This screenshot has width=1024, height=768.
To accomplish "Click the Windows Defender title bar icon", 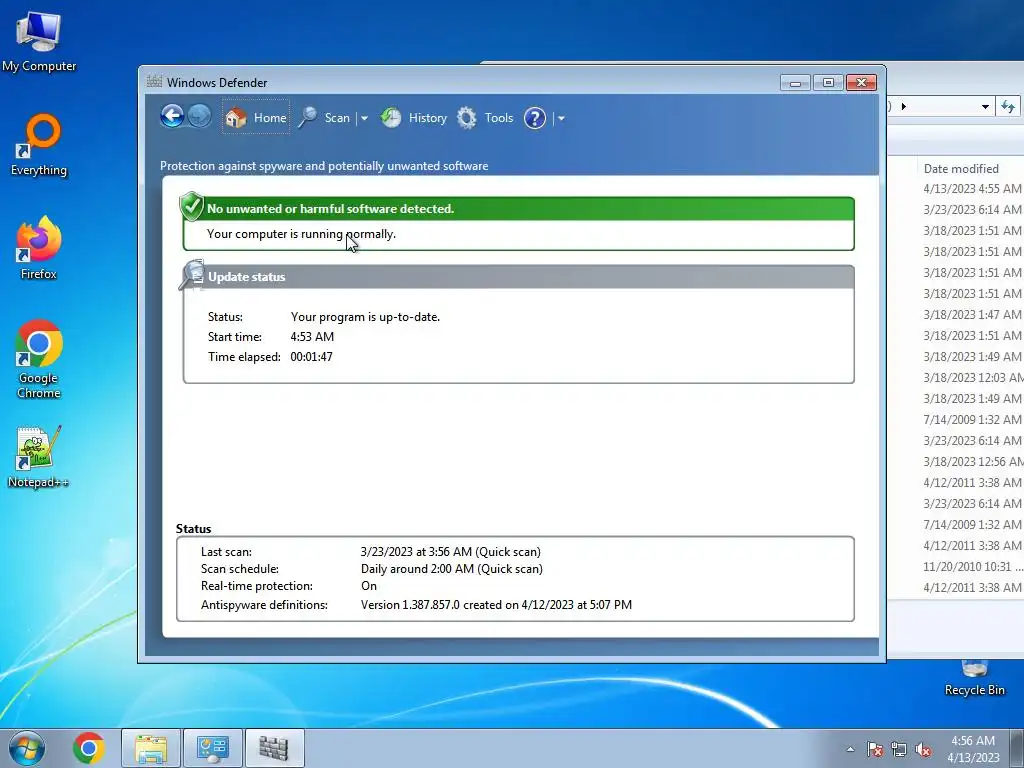I will point(154,82).
